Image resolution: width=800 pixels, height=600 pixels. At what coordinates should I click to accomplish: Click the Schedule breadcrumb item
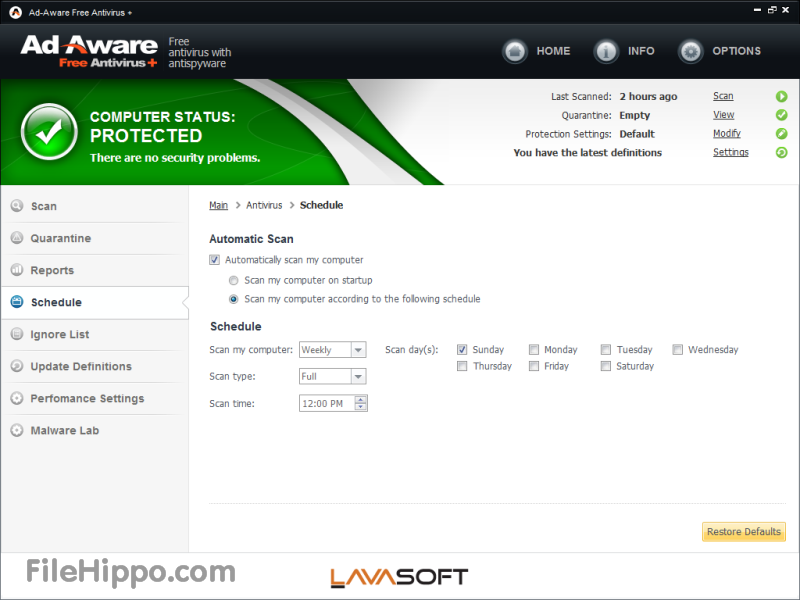pyautogui.click(x=321, y=205)
